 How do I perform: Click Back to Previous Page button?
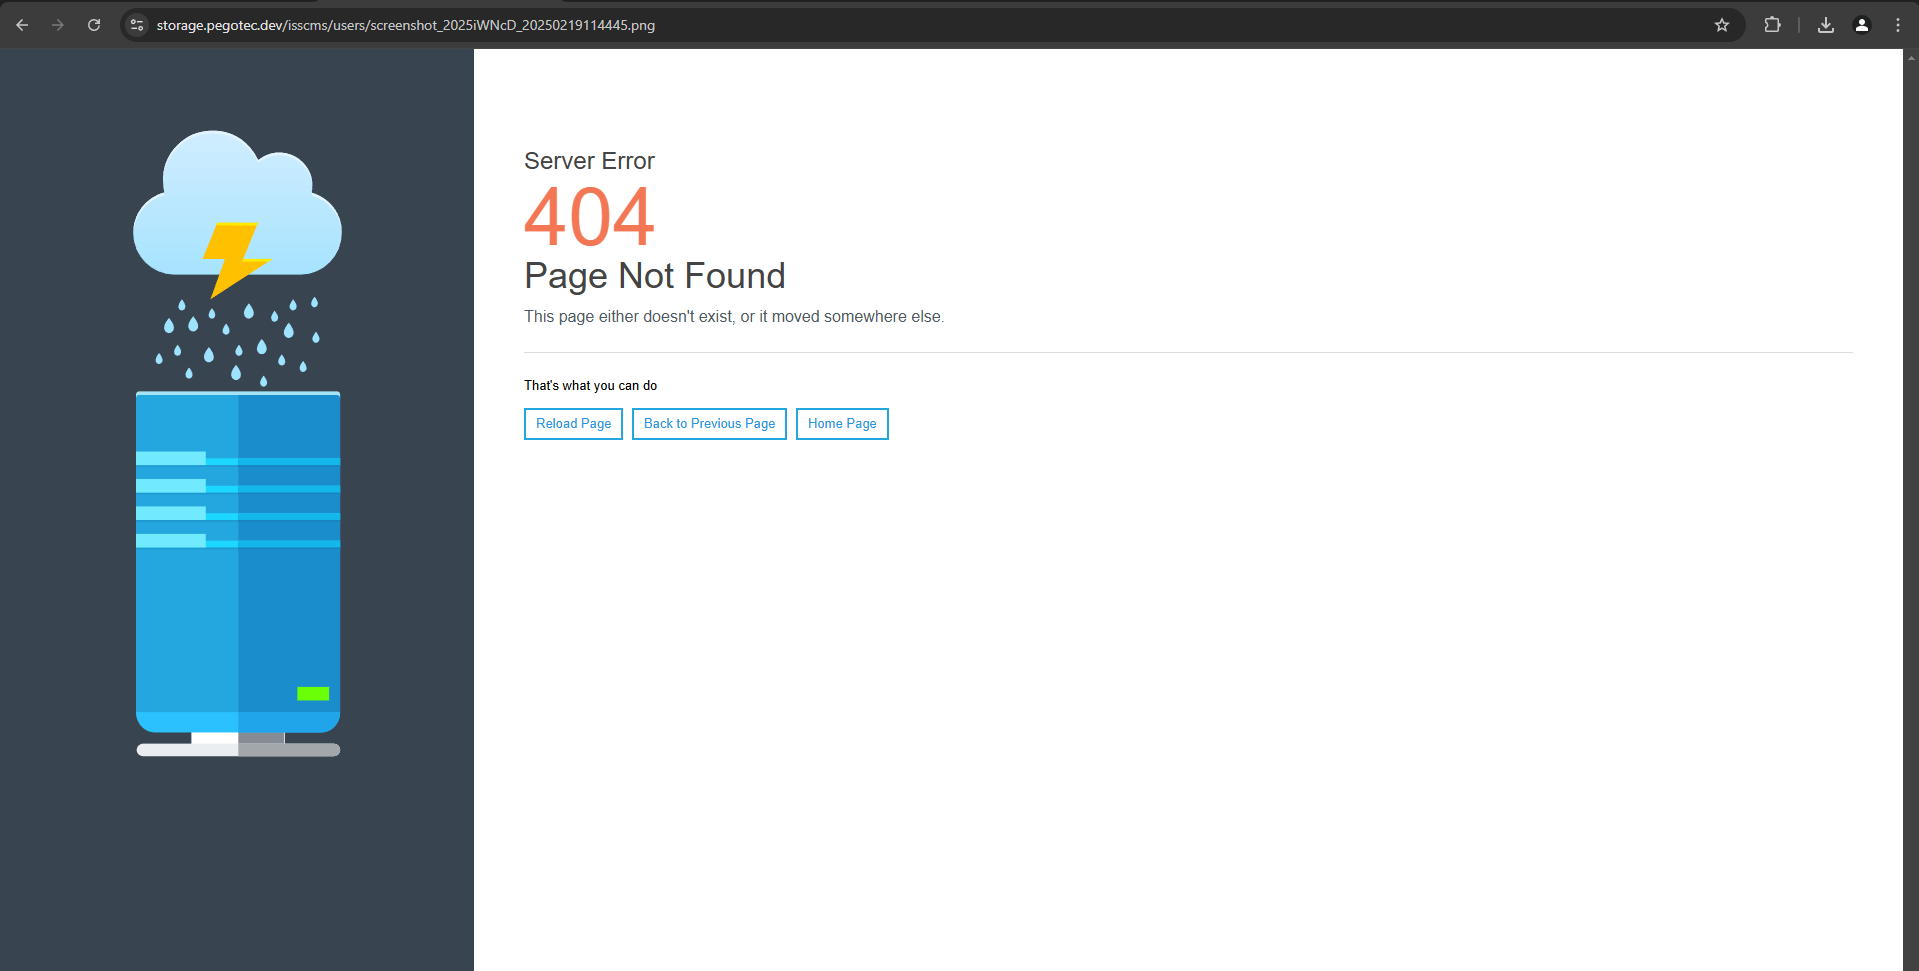point(709,424)
